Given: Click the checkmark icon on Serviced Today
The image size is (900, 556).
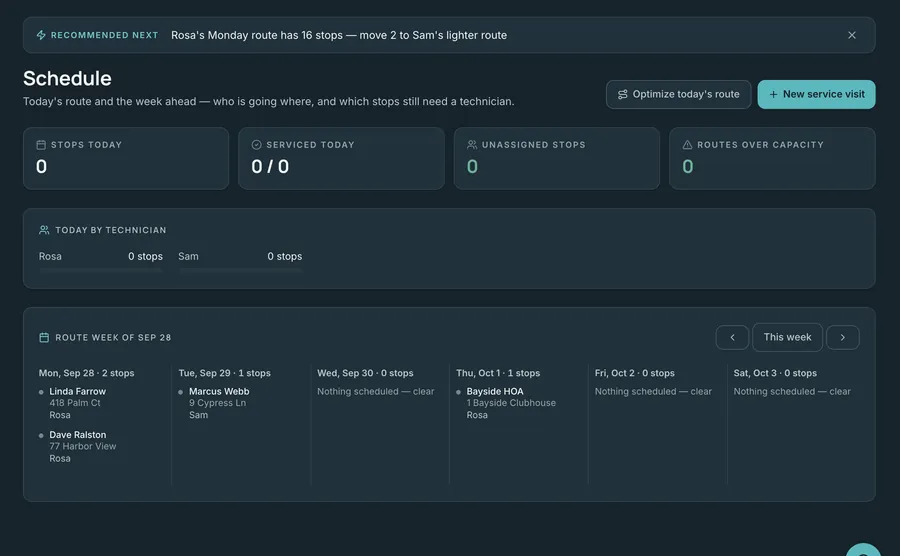Looking at the screenshot, I should coord(257,145).
